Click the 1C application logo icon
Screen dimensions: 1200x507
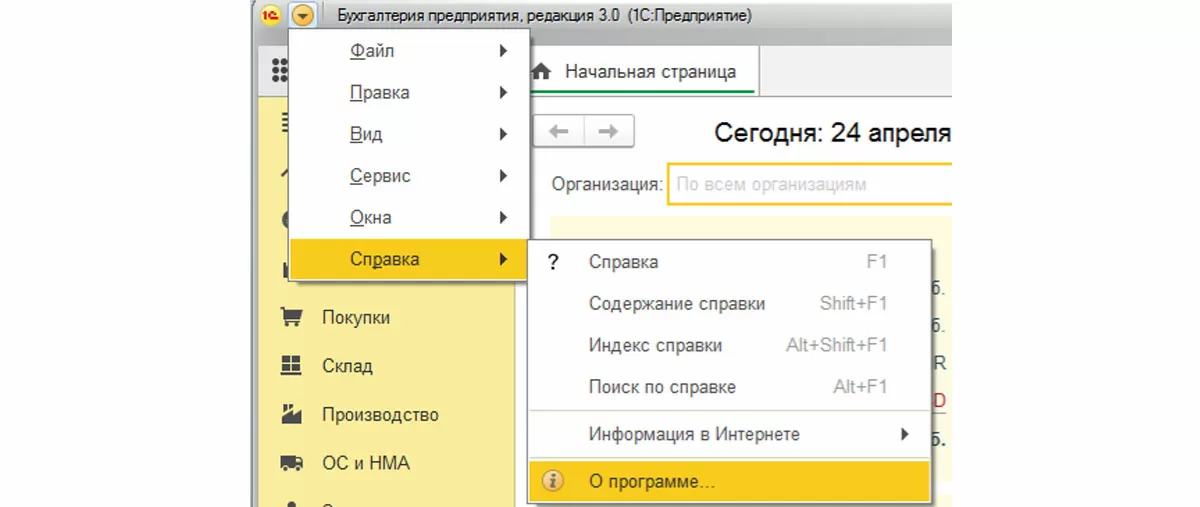pos(268,16)
